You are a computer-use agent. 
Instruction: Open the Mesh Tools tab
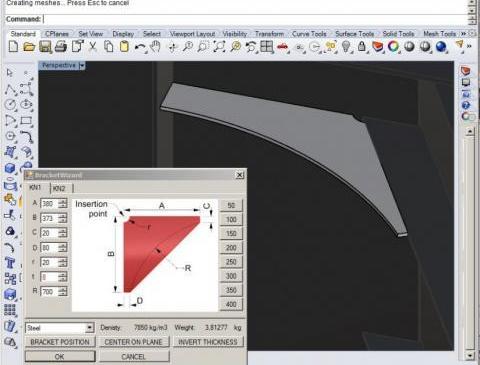point(439,34)
